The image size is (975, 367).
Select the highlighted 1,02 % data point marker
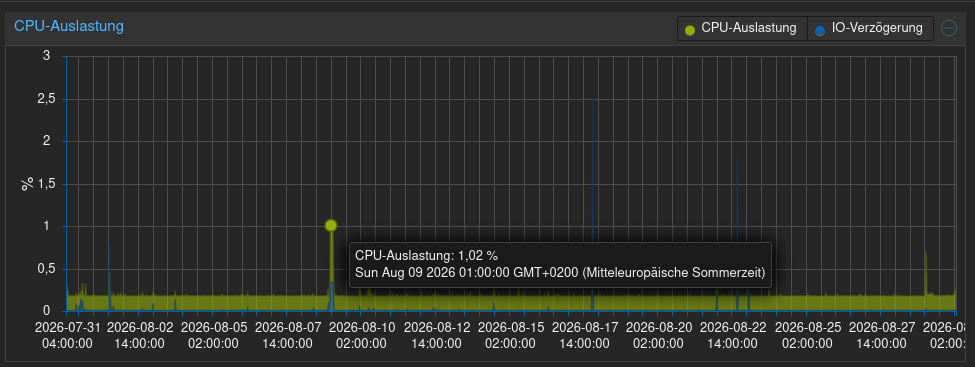coord(331,225)
